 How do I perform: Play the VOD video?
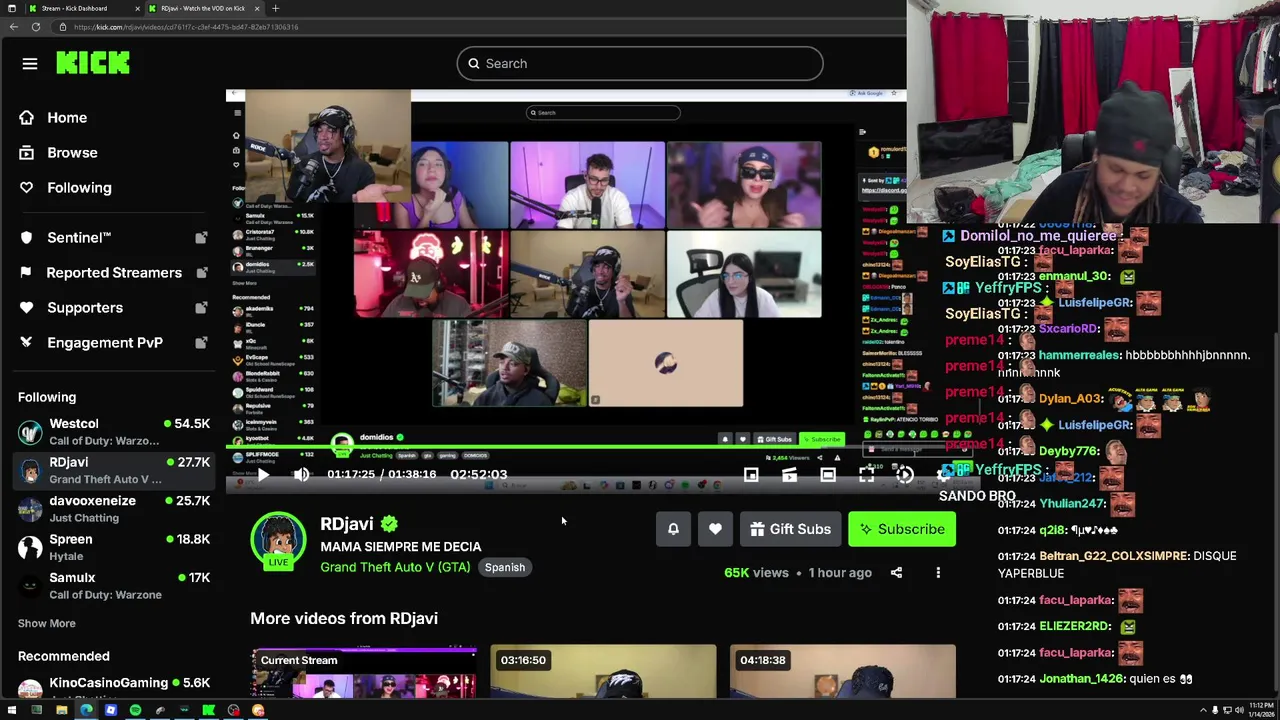pyautogui.click(x=263, y=475)
